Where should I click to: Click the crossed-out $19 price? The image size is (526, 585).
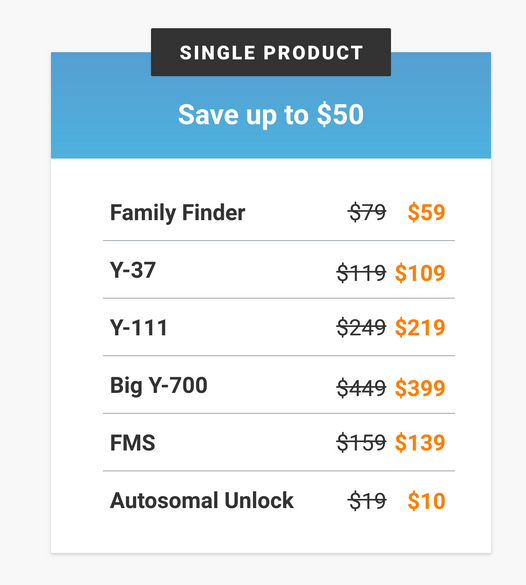[367, 501]
